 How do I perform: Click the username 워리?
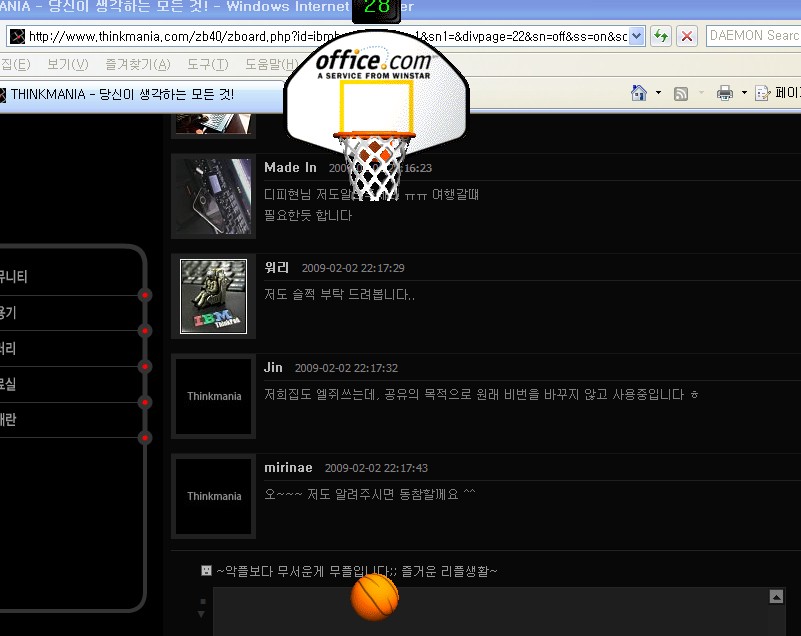pos(276,268)
